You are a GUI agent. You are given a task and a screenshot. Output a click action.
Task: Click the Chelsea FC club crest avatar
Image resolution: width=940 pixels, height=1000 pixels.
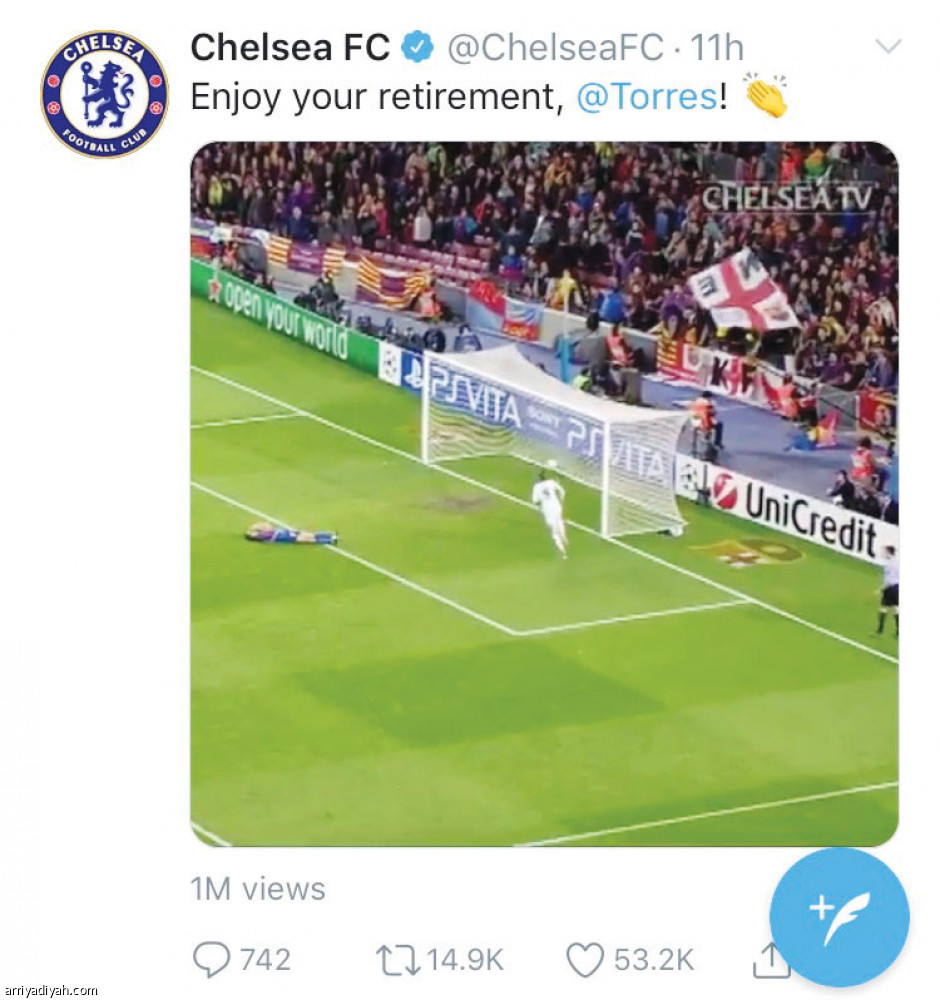tap(104, 94)
